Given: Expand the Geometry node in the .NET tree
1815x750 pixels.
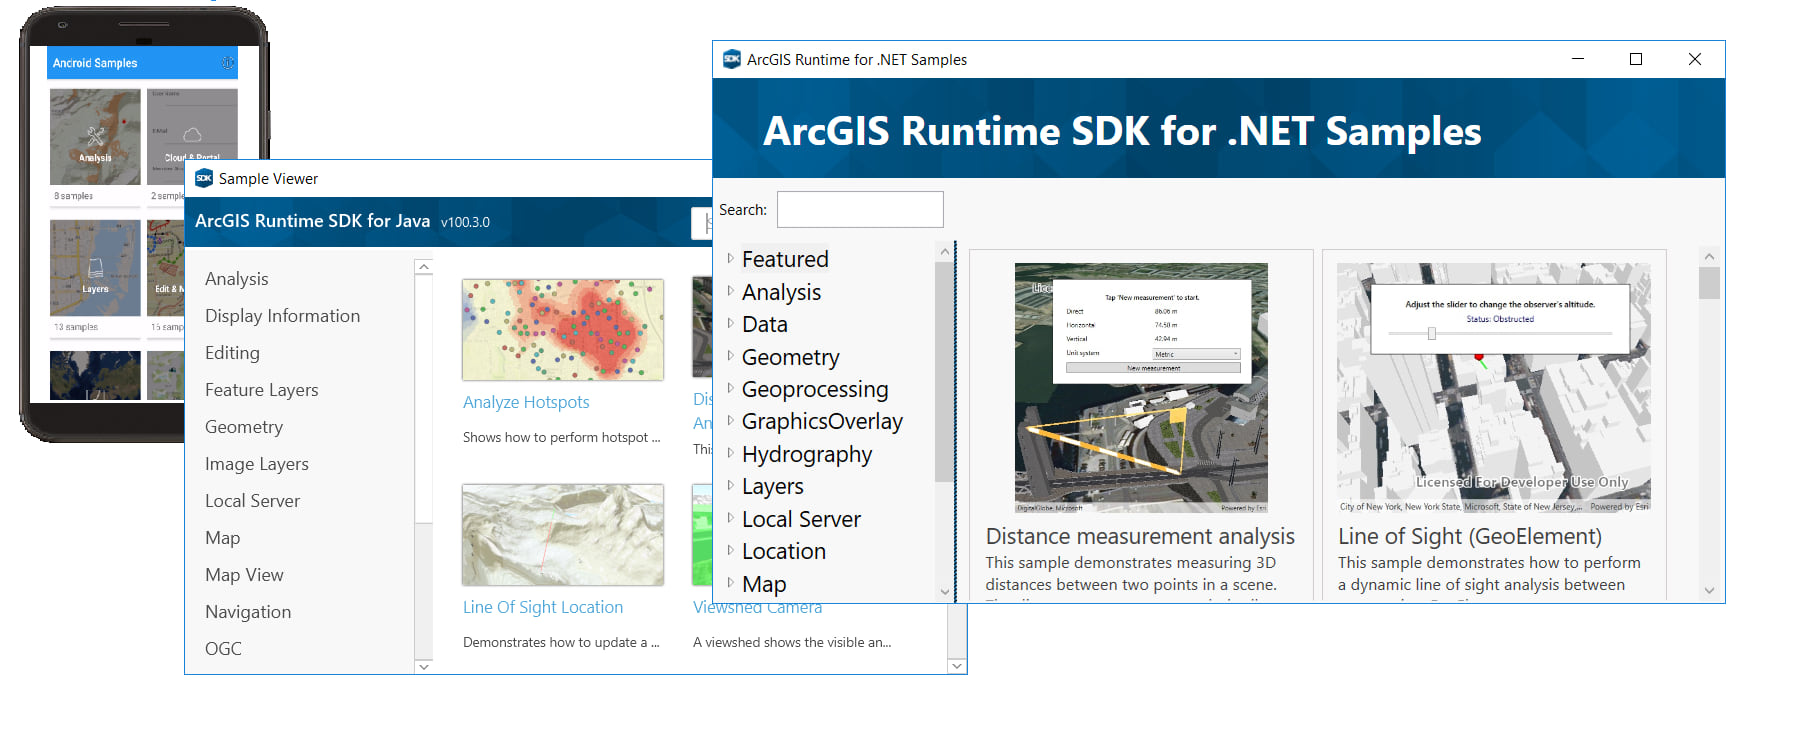Looking at the screenshot, I should [730, 356].
